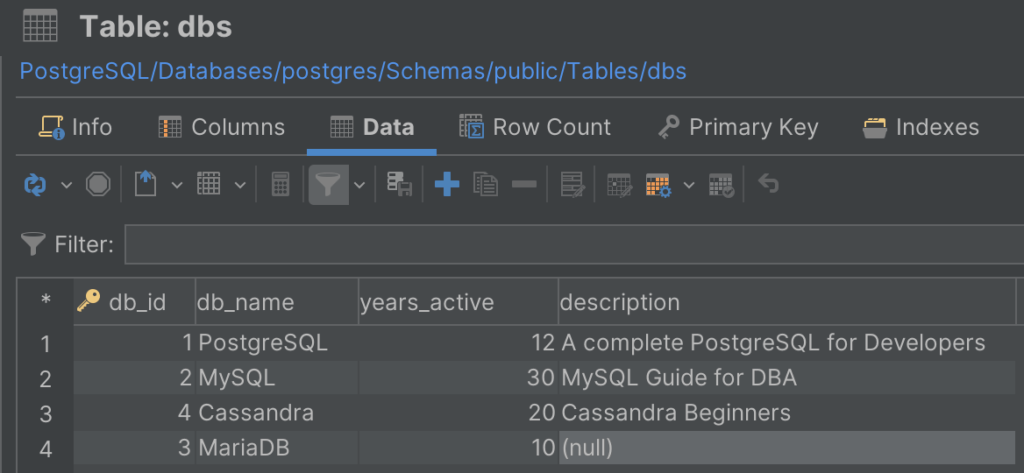This screenshot has height=473, width=1024.
Task: Add a new row with plus icon
Action: (447, 185)
